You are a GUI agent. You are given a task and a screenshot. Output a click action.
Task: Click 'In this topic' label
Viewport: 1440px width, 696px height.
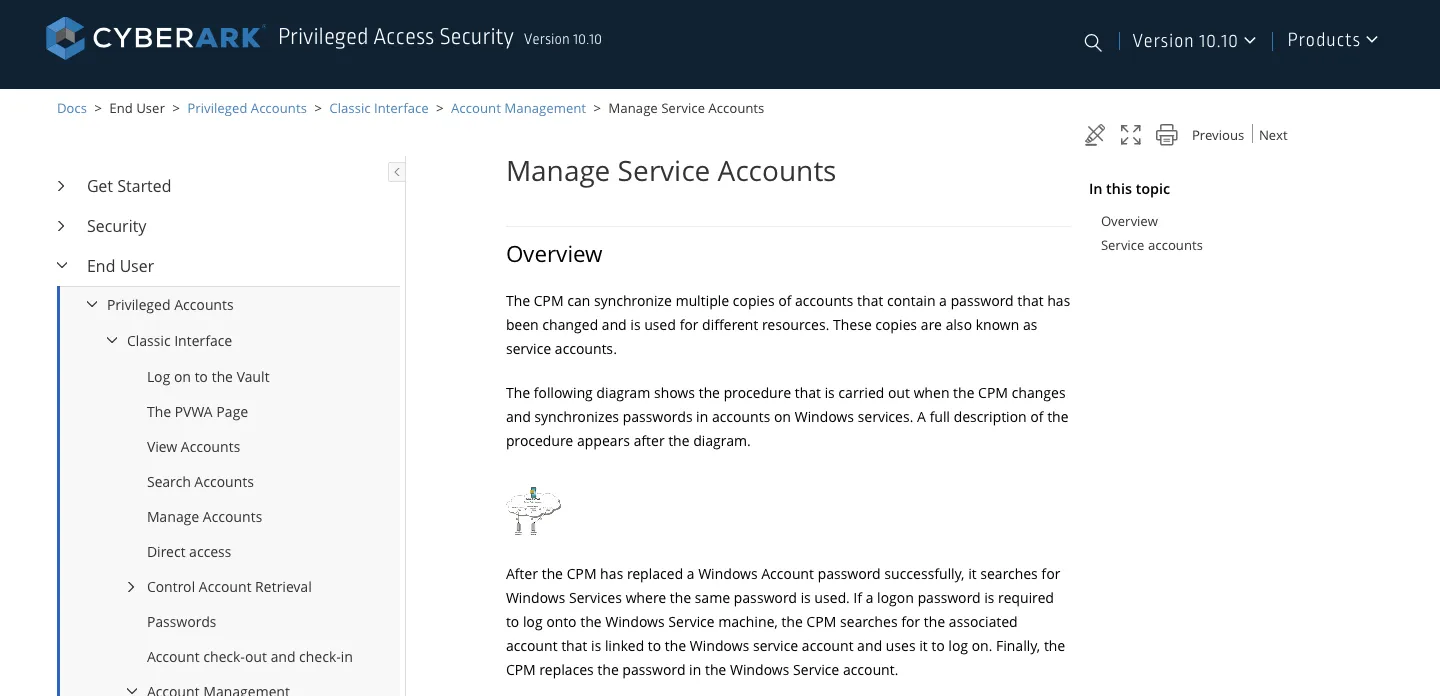[x=1129, y=189]
